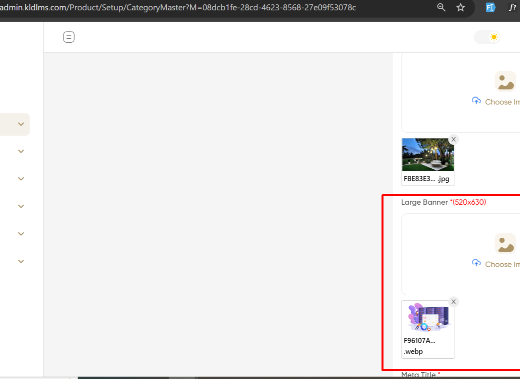Expand the second sidebar menu chevron
The height and width of the screenshot is (379, 520).
pos(21,151)
